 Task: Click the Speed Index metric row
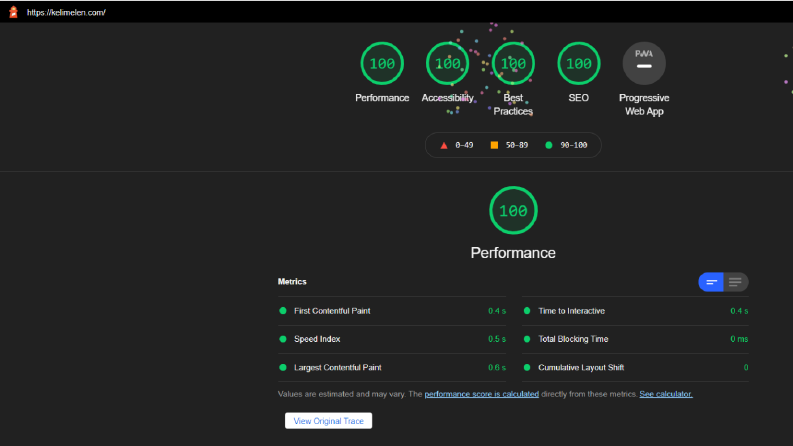[392, 339]
